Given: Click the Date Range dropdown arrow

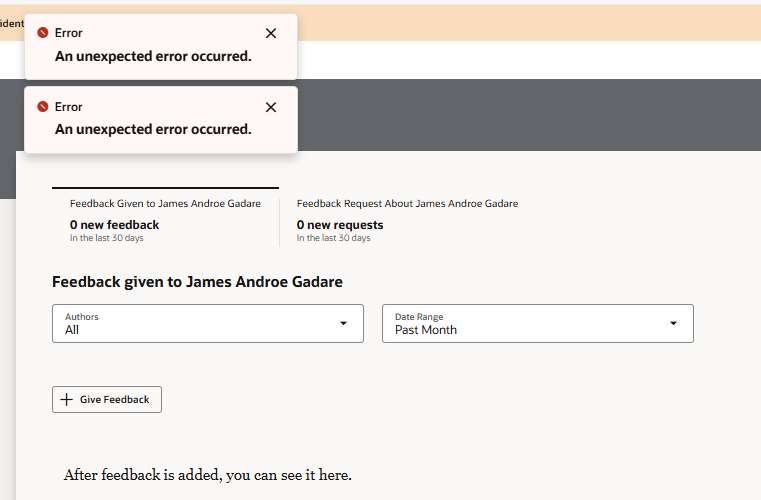Looking at the screenshot, I should [x=673, y=323].
